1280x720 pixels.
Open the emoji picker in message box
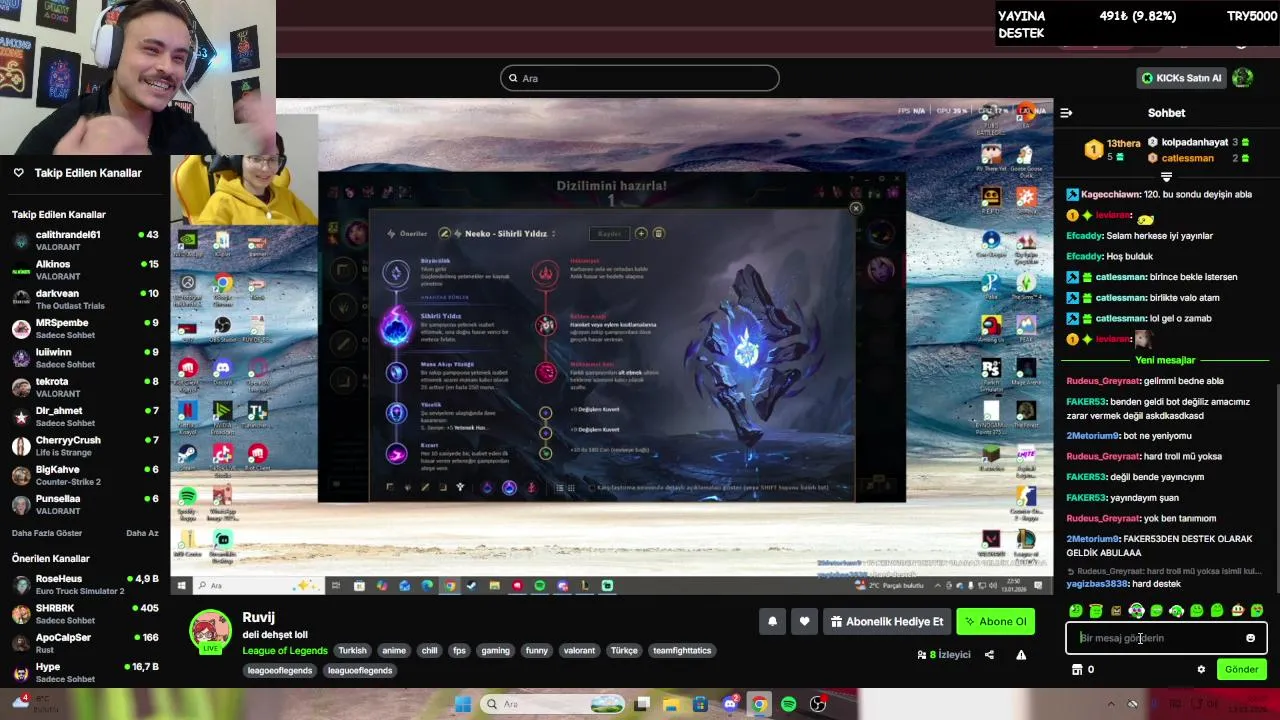1250,638
